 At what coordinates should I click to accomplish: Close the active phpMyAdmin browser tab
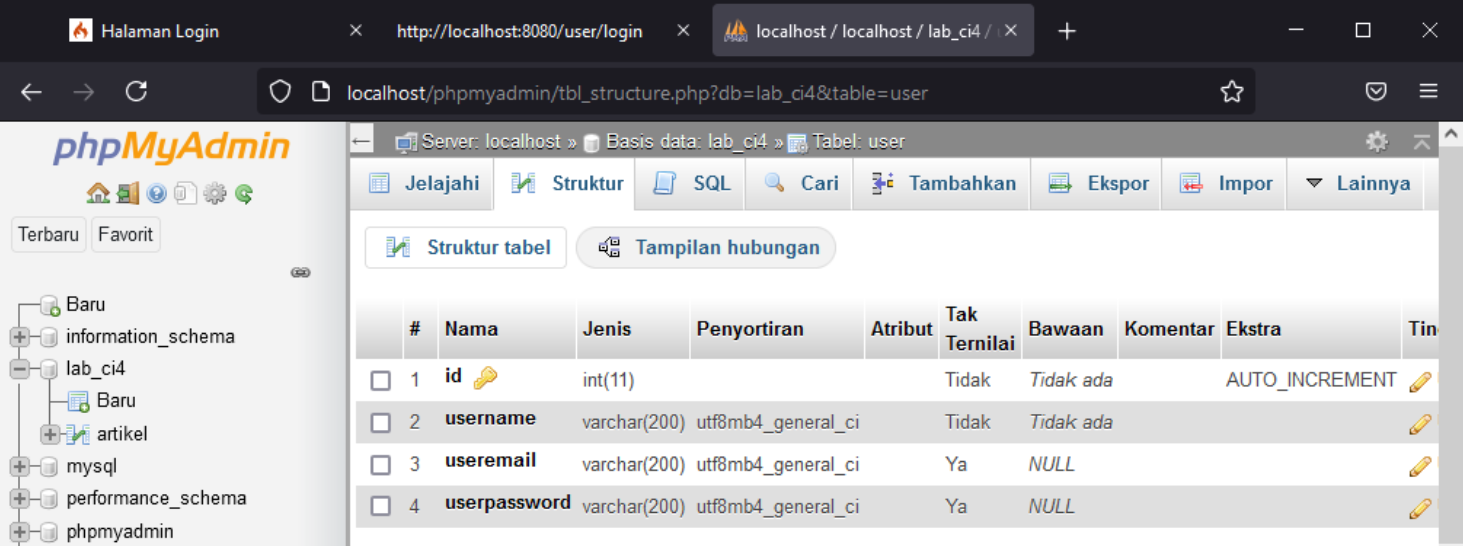point(1011,31)
